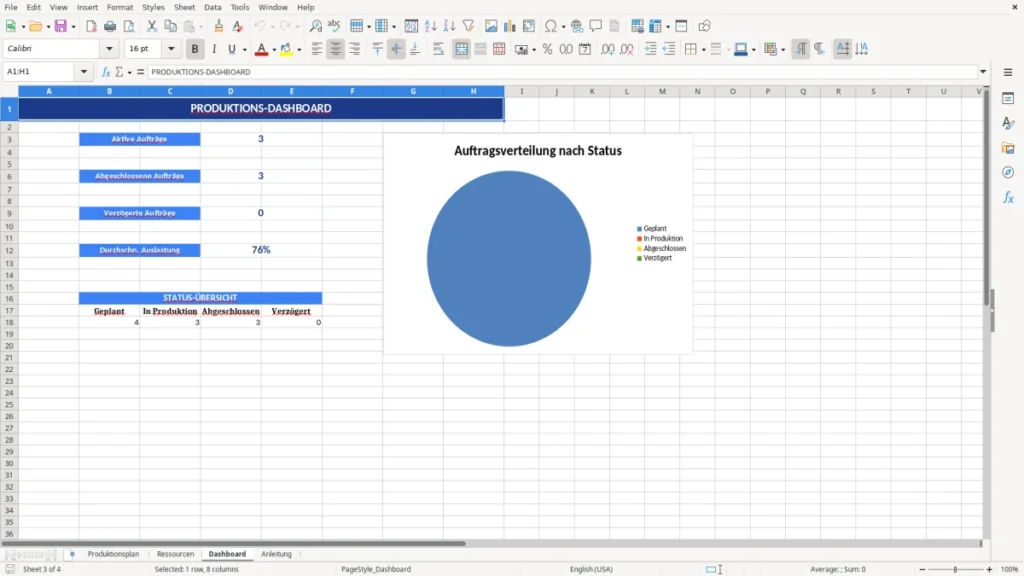Viewport: 1024px width, 576px height.
Task: Open sidebar Gallery icon
Action: coord(1008,148)
